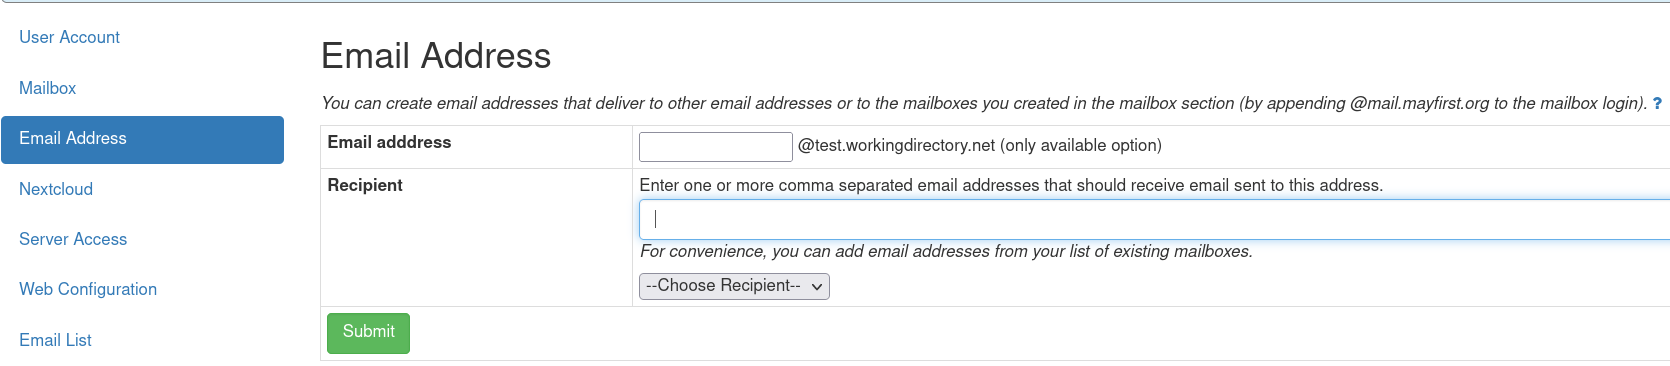Click the only available option note
The image size is (1670, 366).
tap(1081, 145)
